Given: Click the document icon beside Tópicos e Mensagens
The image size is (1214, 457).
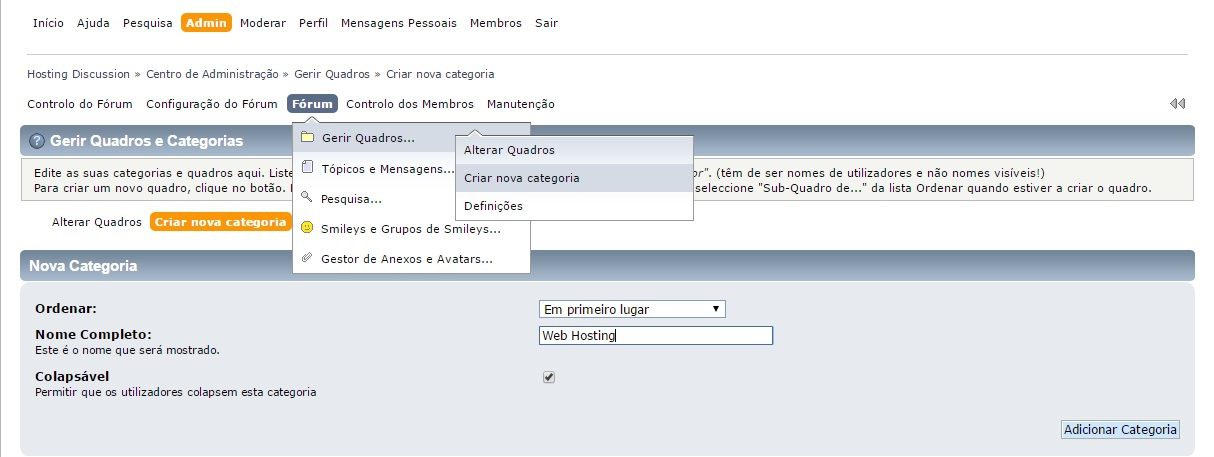Looking at the screenshot, I should 308,168.
